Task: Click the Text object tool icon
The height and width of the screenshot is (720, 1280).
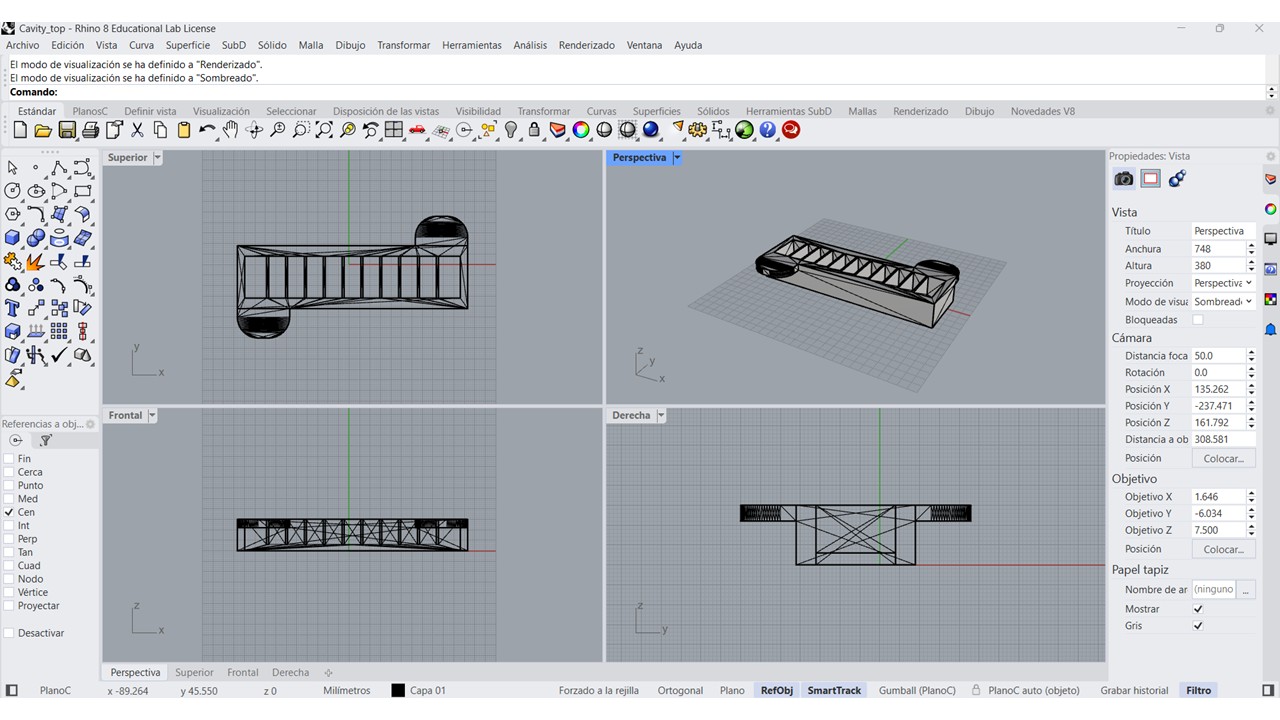Action: point(13,308)
